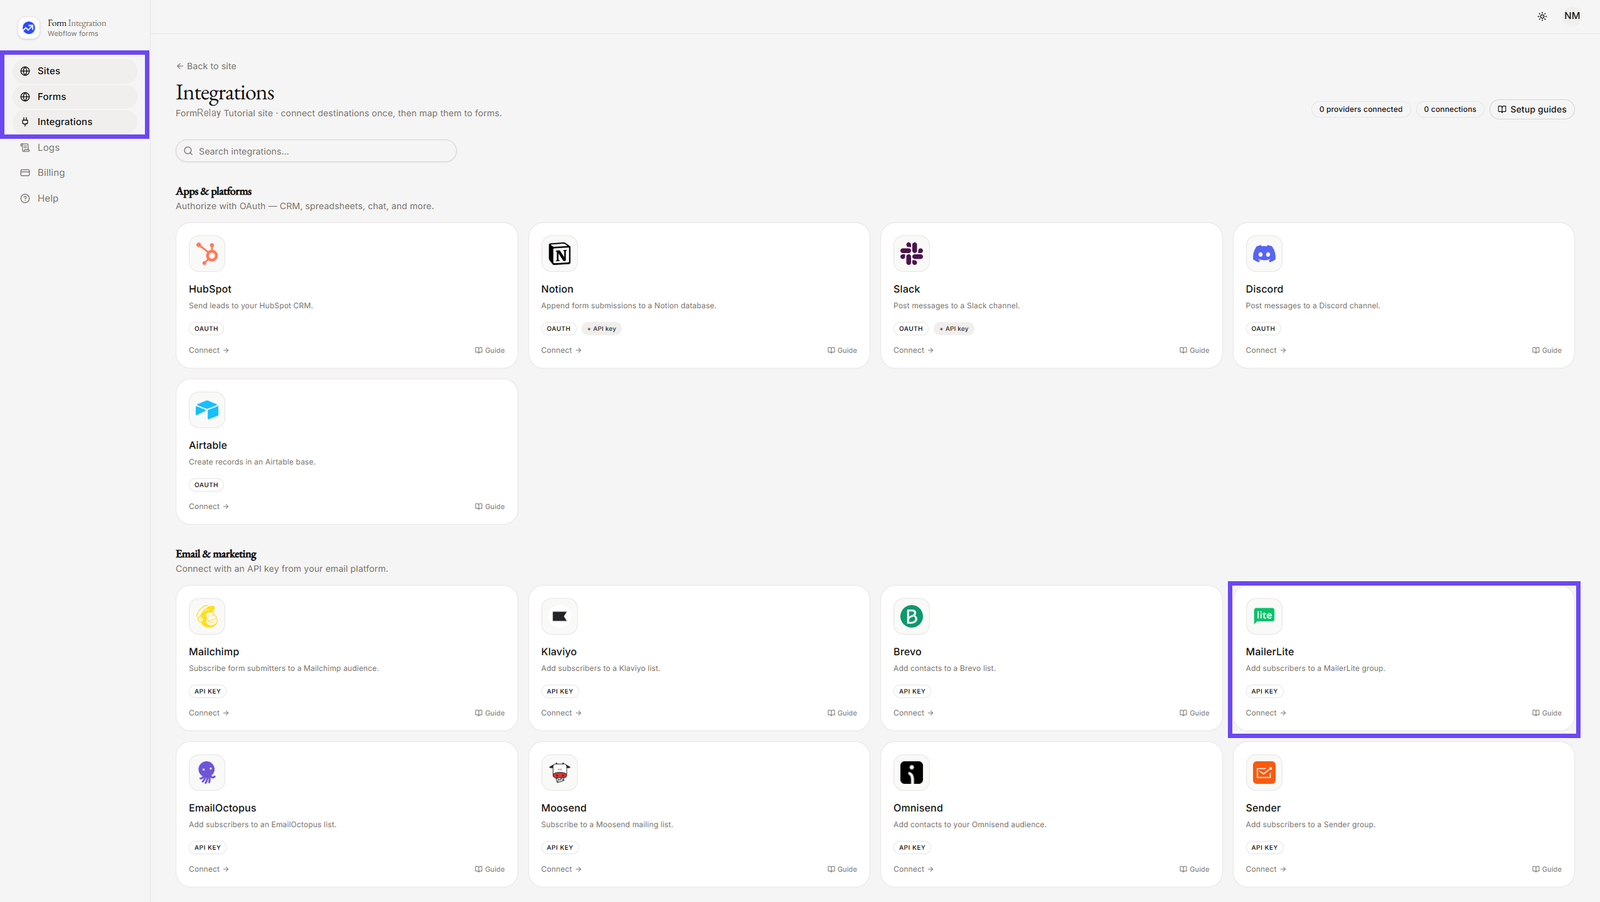Viewport: 1600px width, 902px height.
Task: Click Connect on the Omnisend card
Action: tap(913, 869)
